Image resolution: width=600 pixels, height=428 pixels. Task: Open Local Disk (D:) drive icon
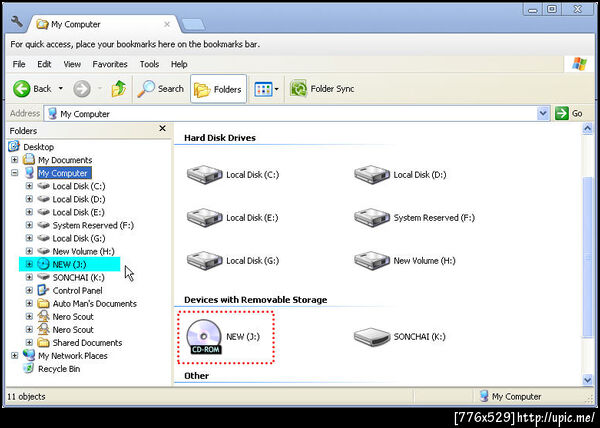tap(372, 175)
